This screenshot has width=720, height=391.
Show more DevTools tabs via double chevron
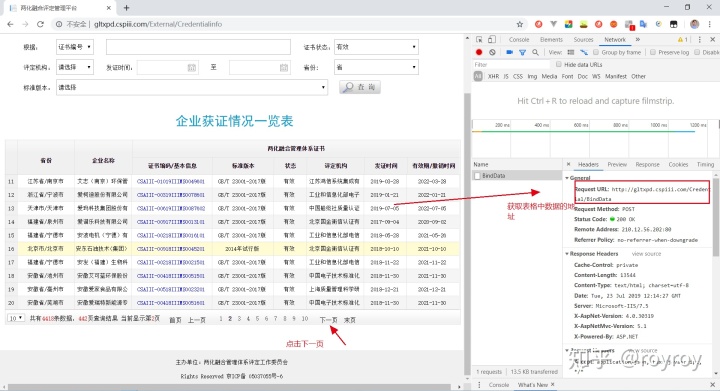pyautogui.click(x=638, y=39)
